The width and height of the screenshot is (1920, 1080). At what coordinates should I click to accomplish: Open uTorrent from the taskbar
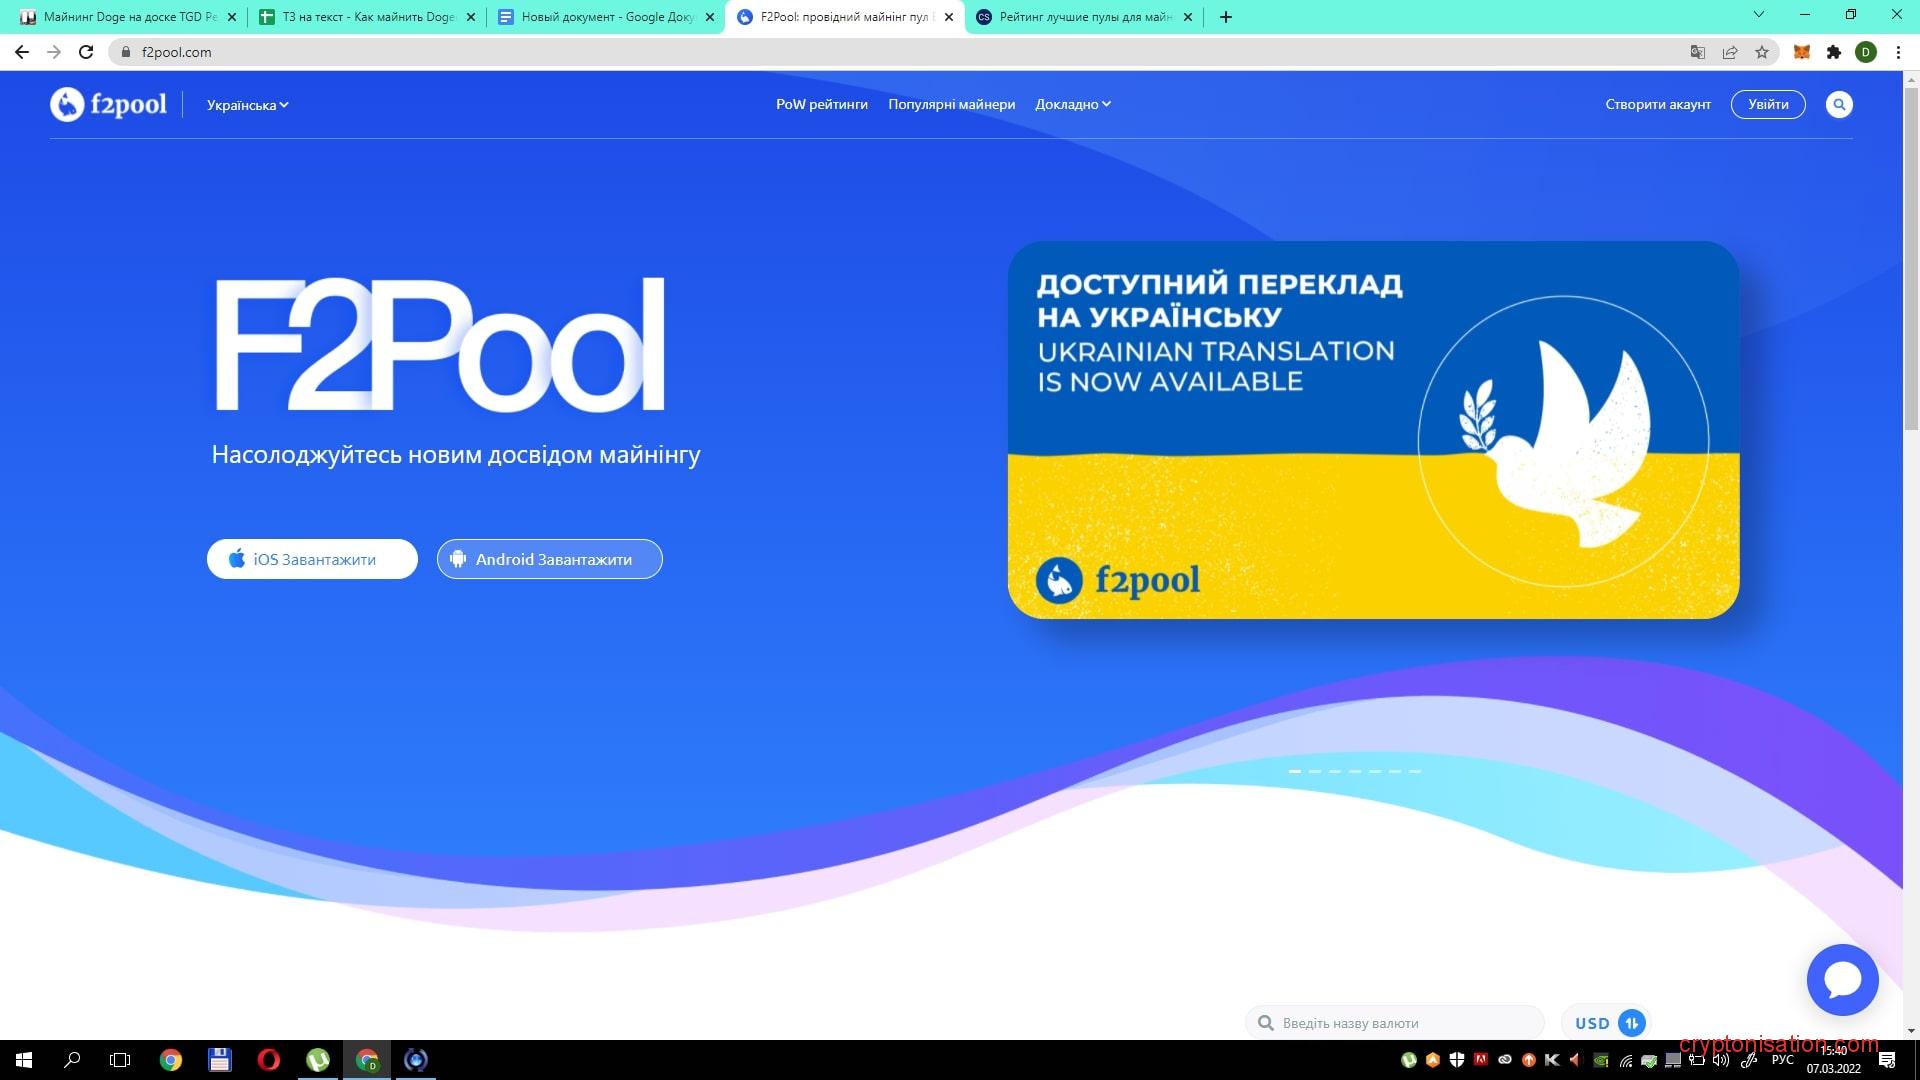click(x=318, y=1060)
